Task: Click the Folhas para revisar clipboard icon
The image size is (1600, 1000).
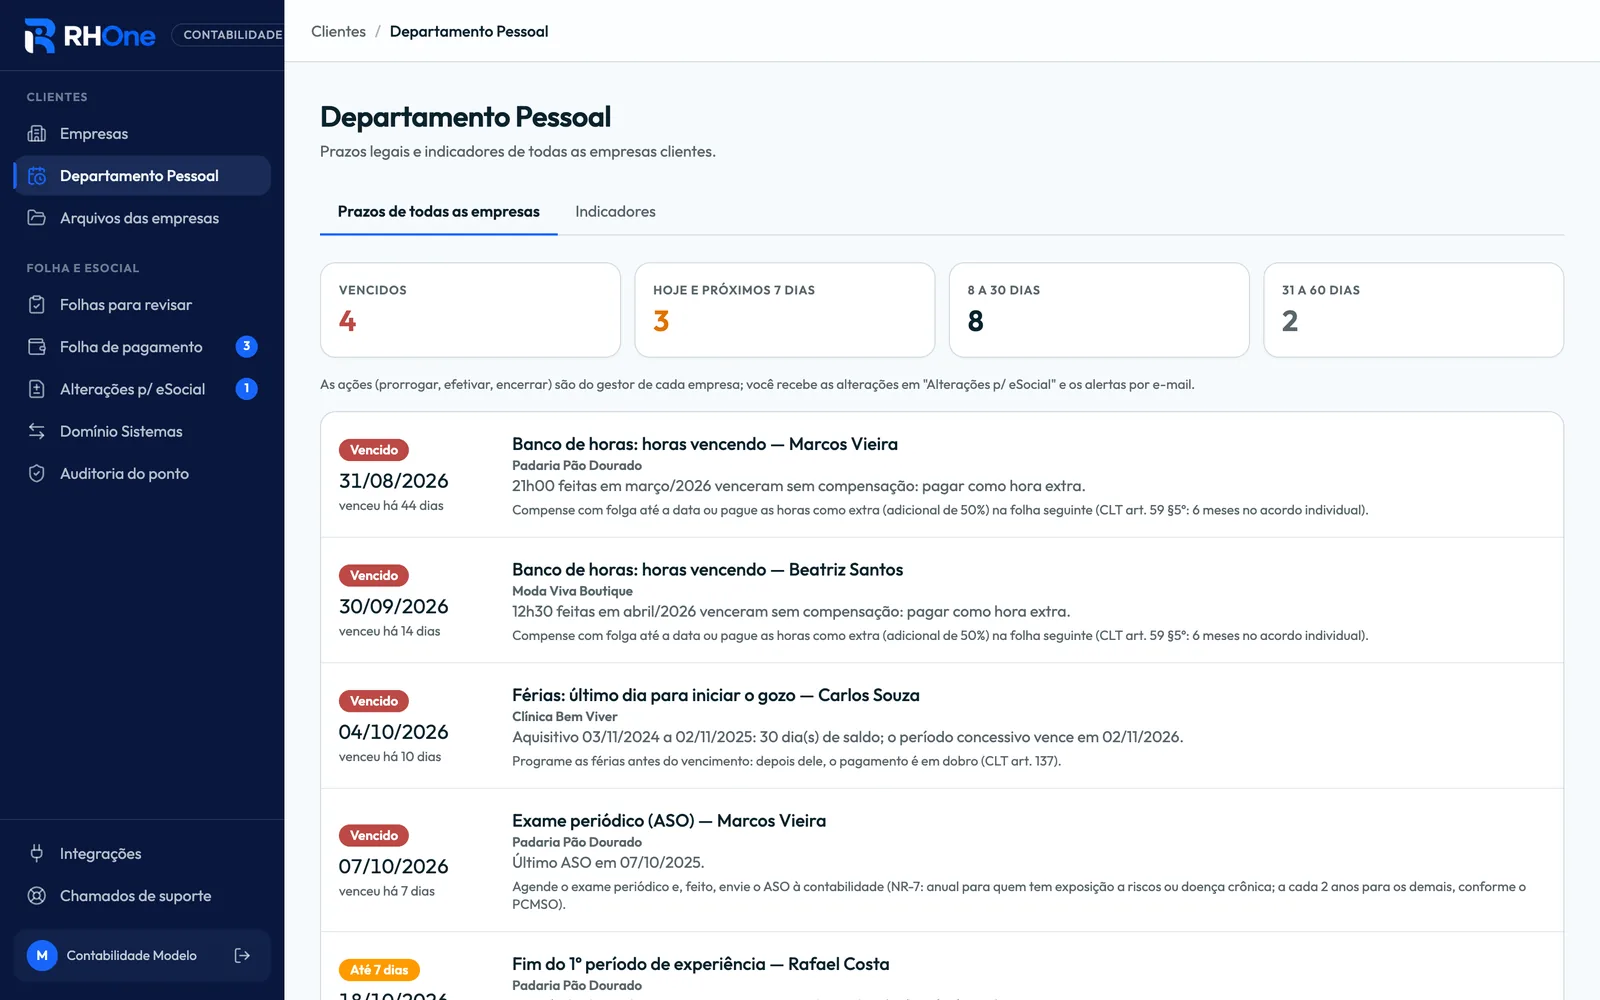Action: coord(37,305)
